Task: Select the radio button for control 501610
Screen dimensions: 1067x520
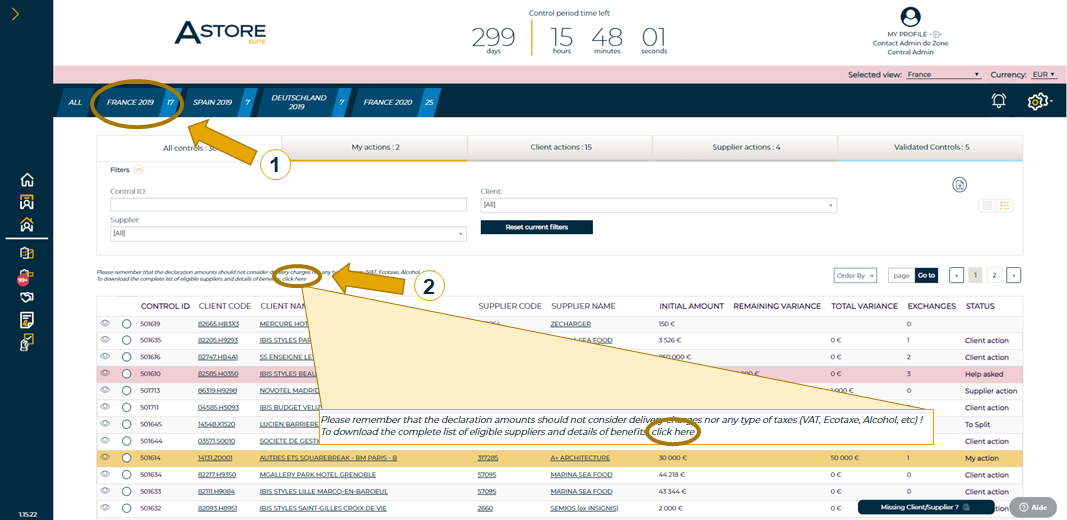Action: (127, 374)
